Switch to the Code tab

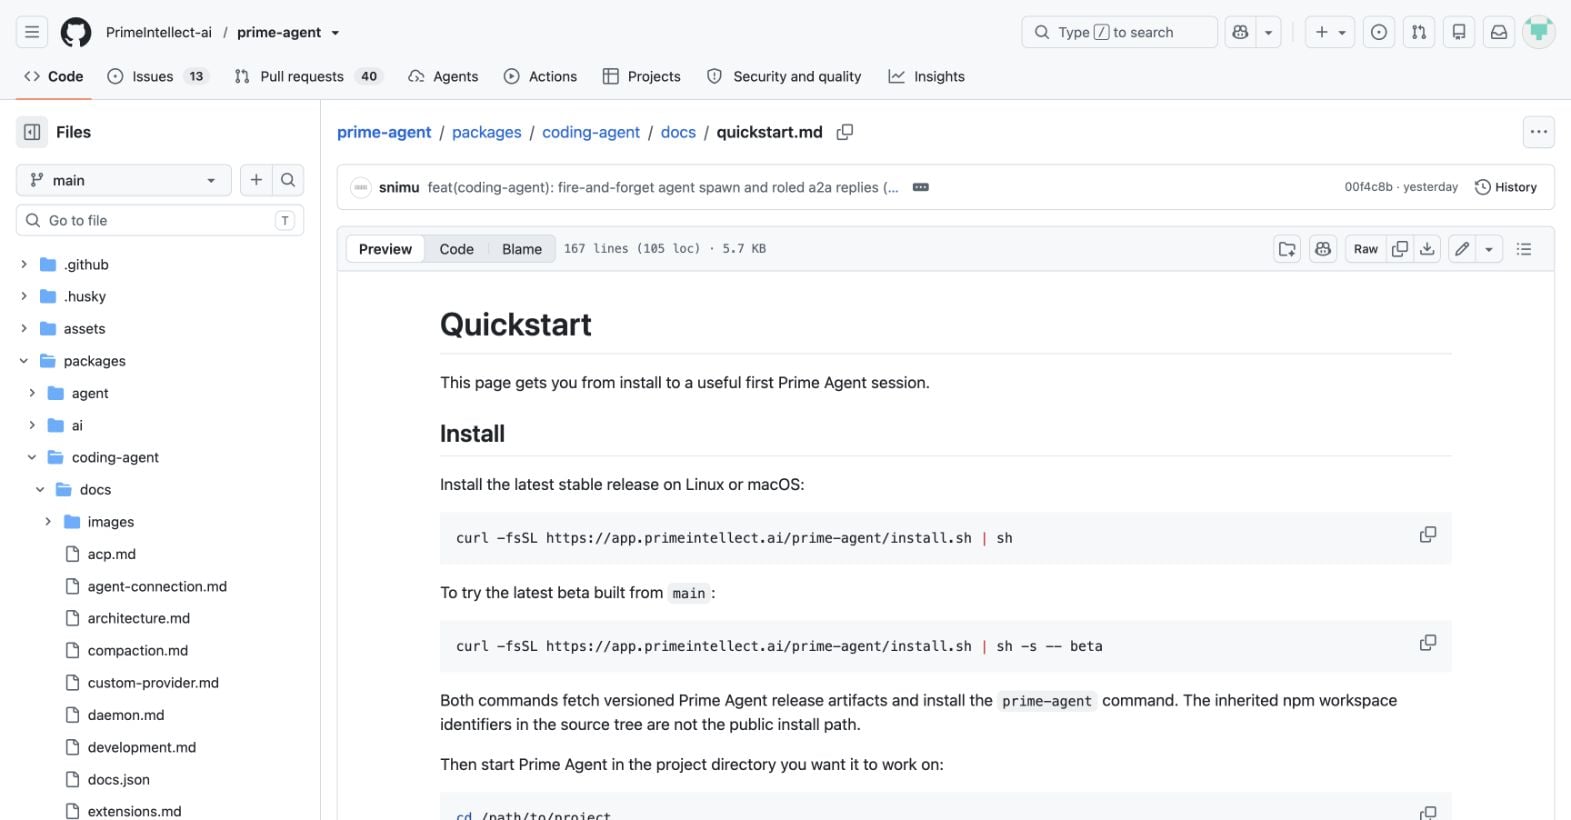(x=54, y=76)
